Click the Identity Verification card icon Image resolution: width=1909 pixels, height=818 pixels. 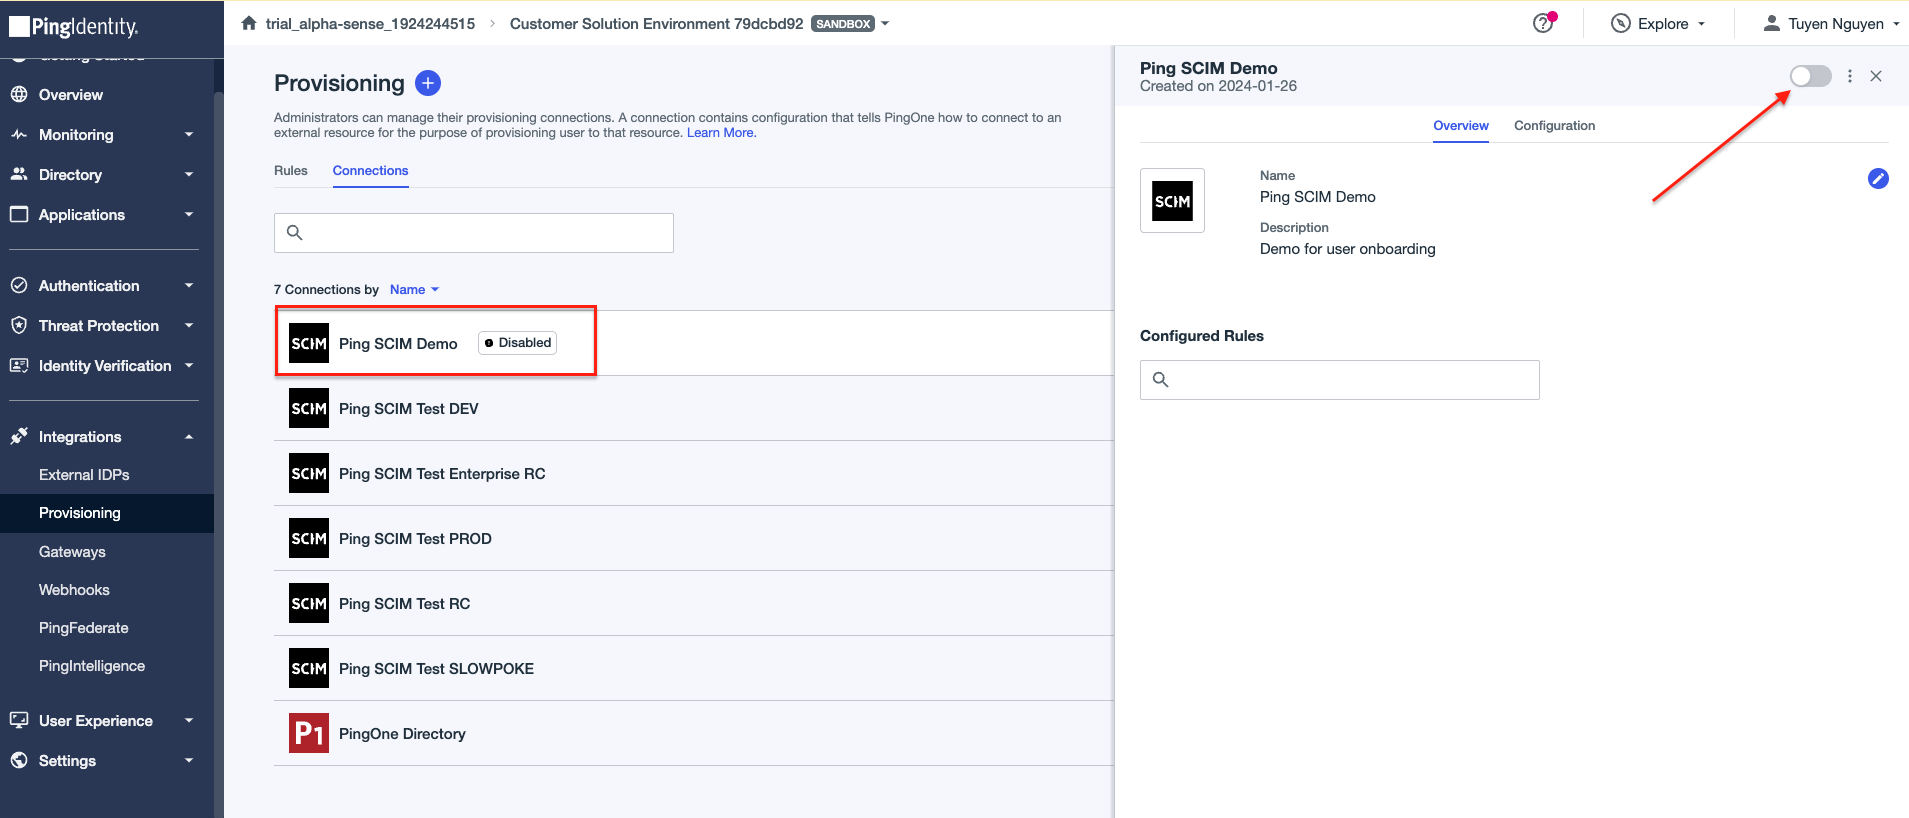click(19, 365)
